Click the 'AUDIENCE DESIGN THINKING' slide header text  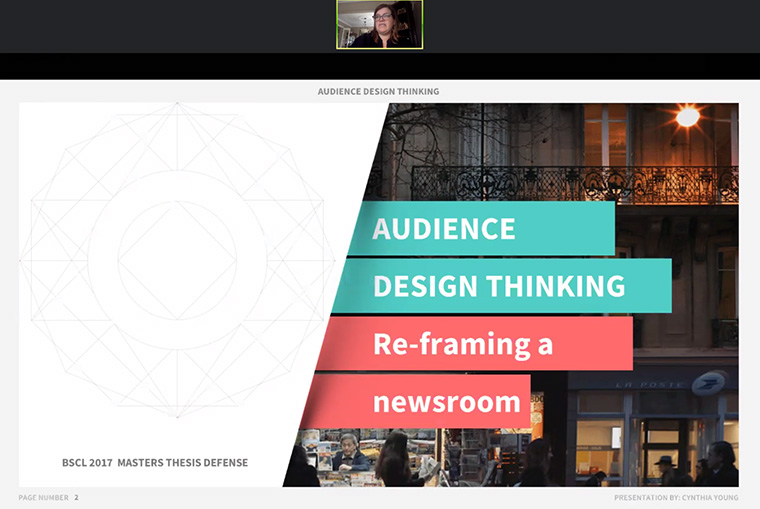[379, 91]
